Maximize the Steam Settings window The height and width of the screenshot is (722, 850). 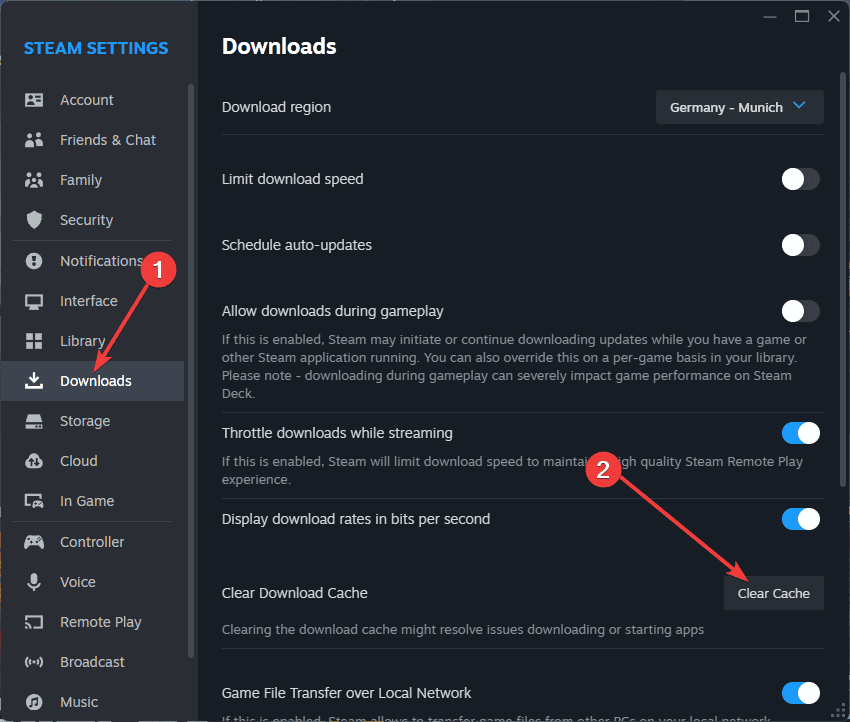coord(802,16)
